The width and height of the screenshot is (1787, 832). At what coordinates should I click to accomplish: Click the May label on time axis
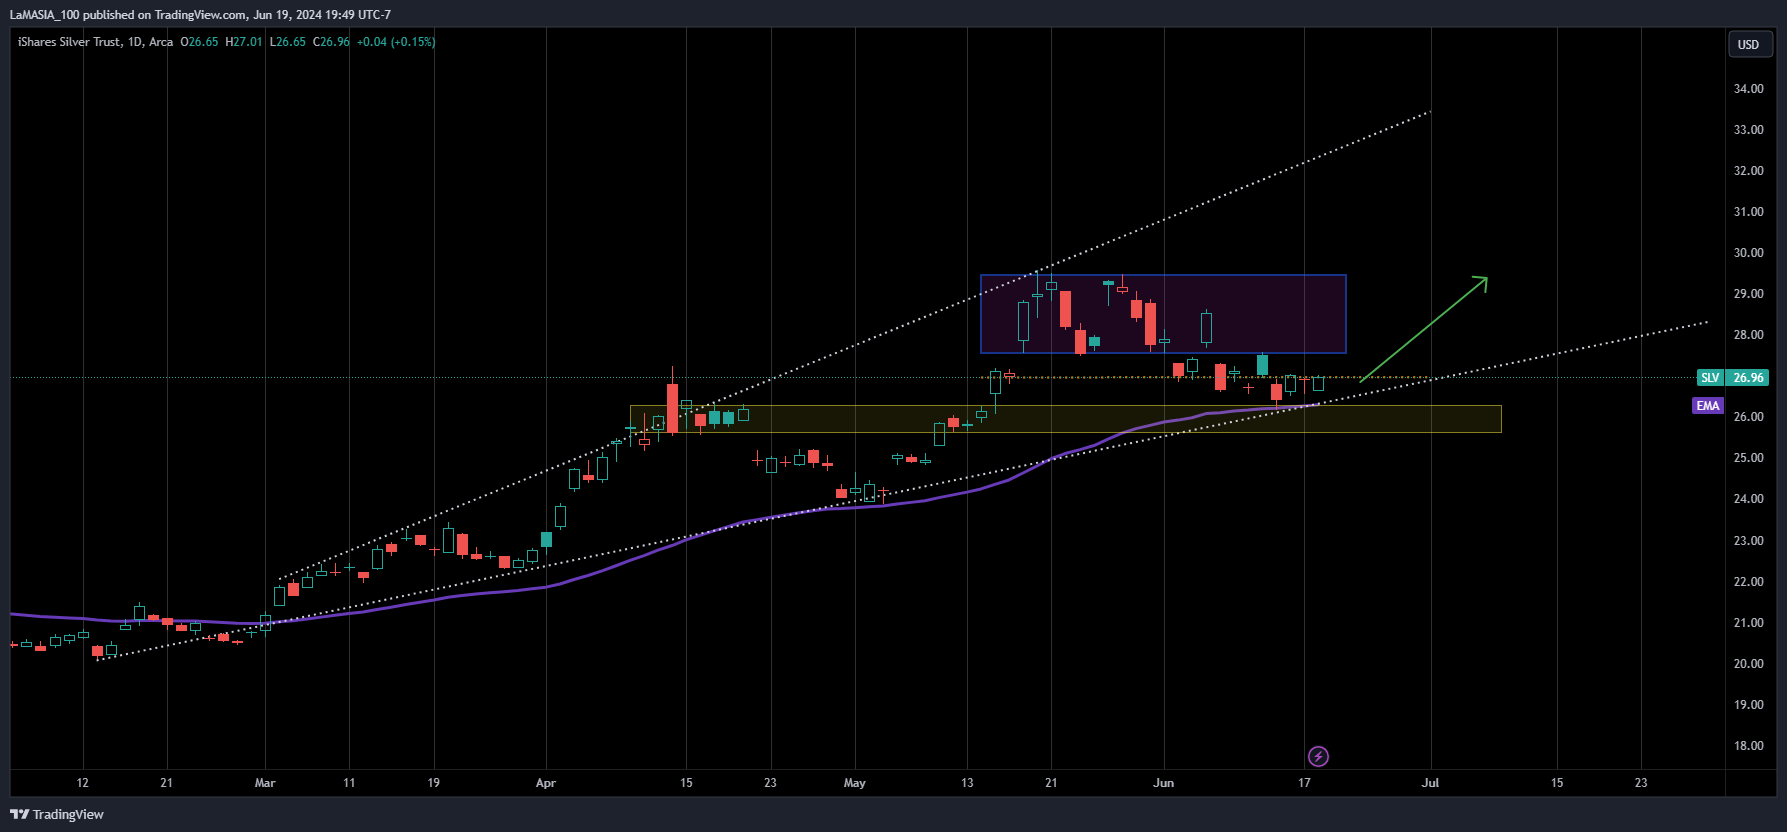[855, 783]
